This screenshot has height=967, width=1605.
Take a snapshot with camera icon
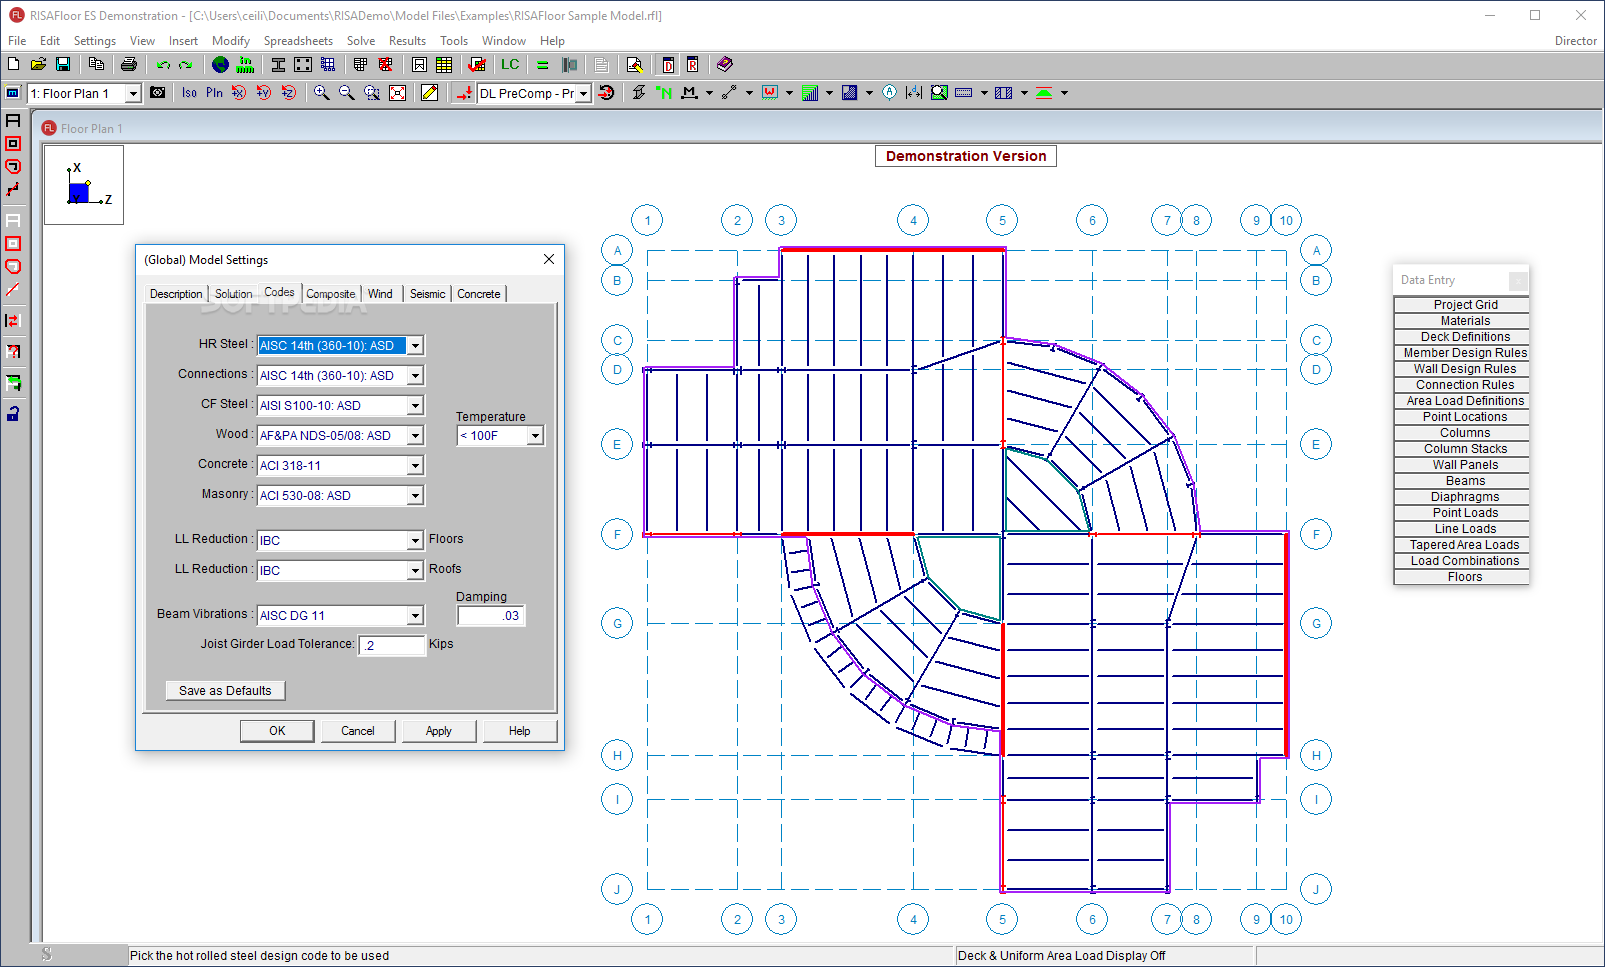(x=158, y=92)
